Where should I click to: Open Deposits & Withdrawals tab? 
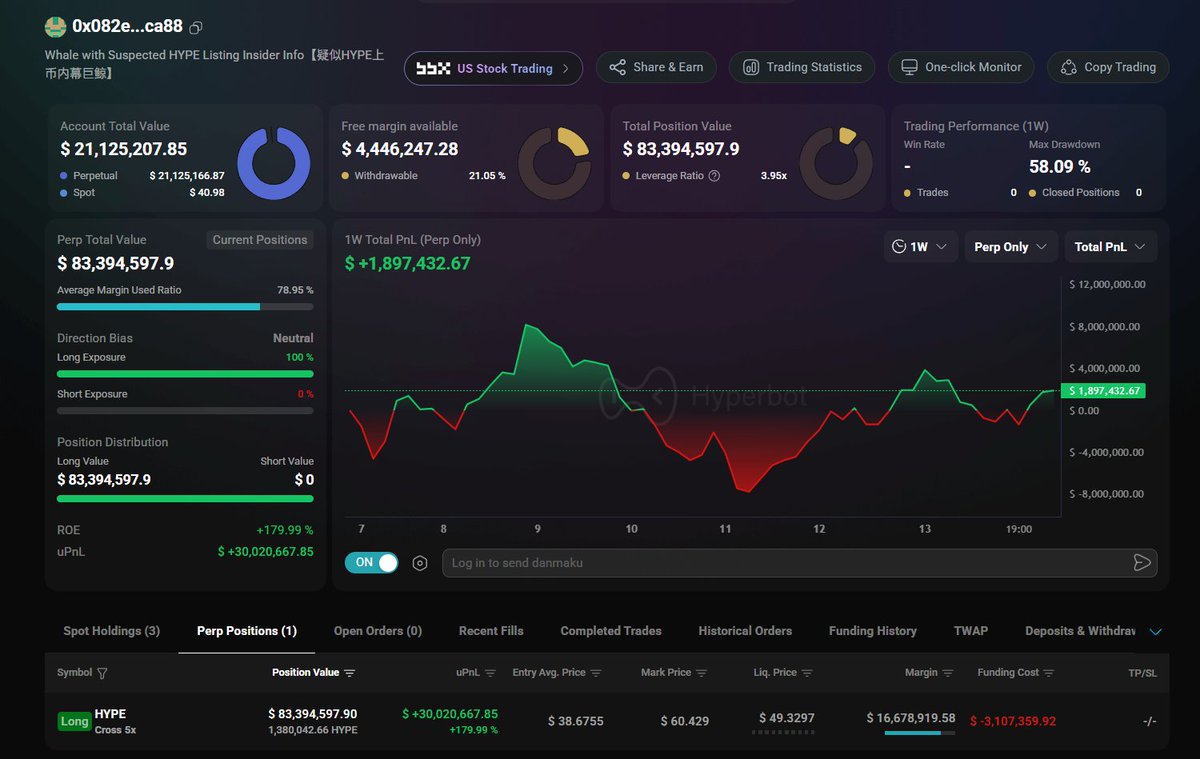[1080, 631]
